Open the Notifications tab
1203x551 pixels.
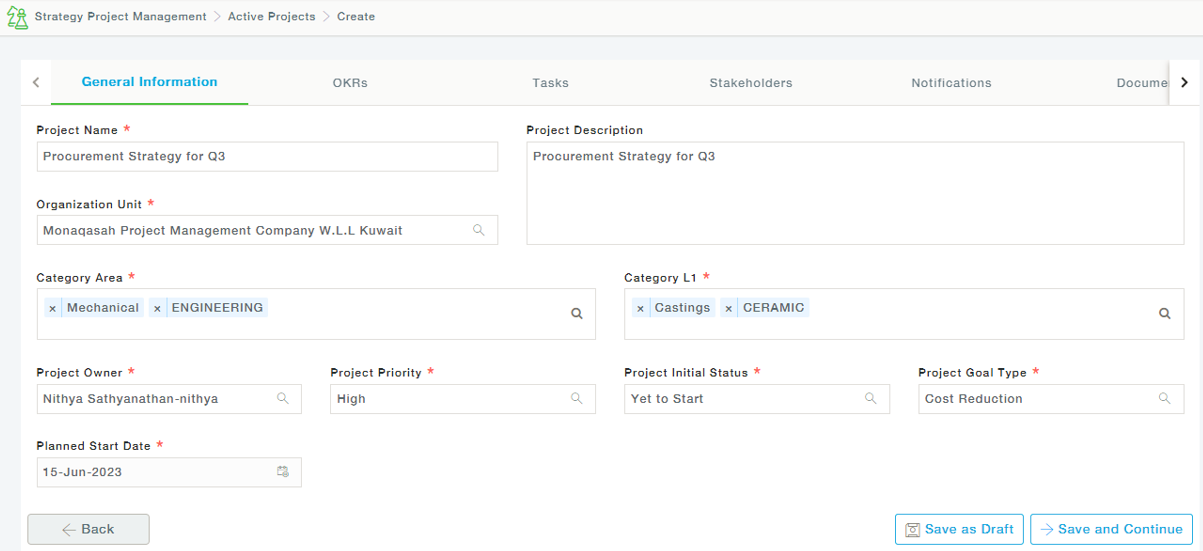point(951,83)
